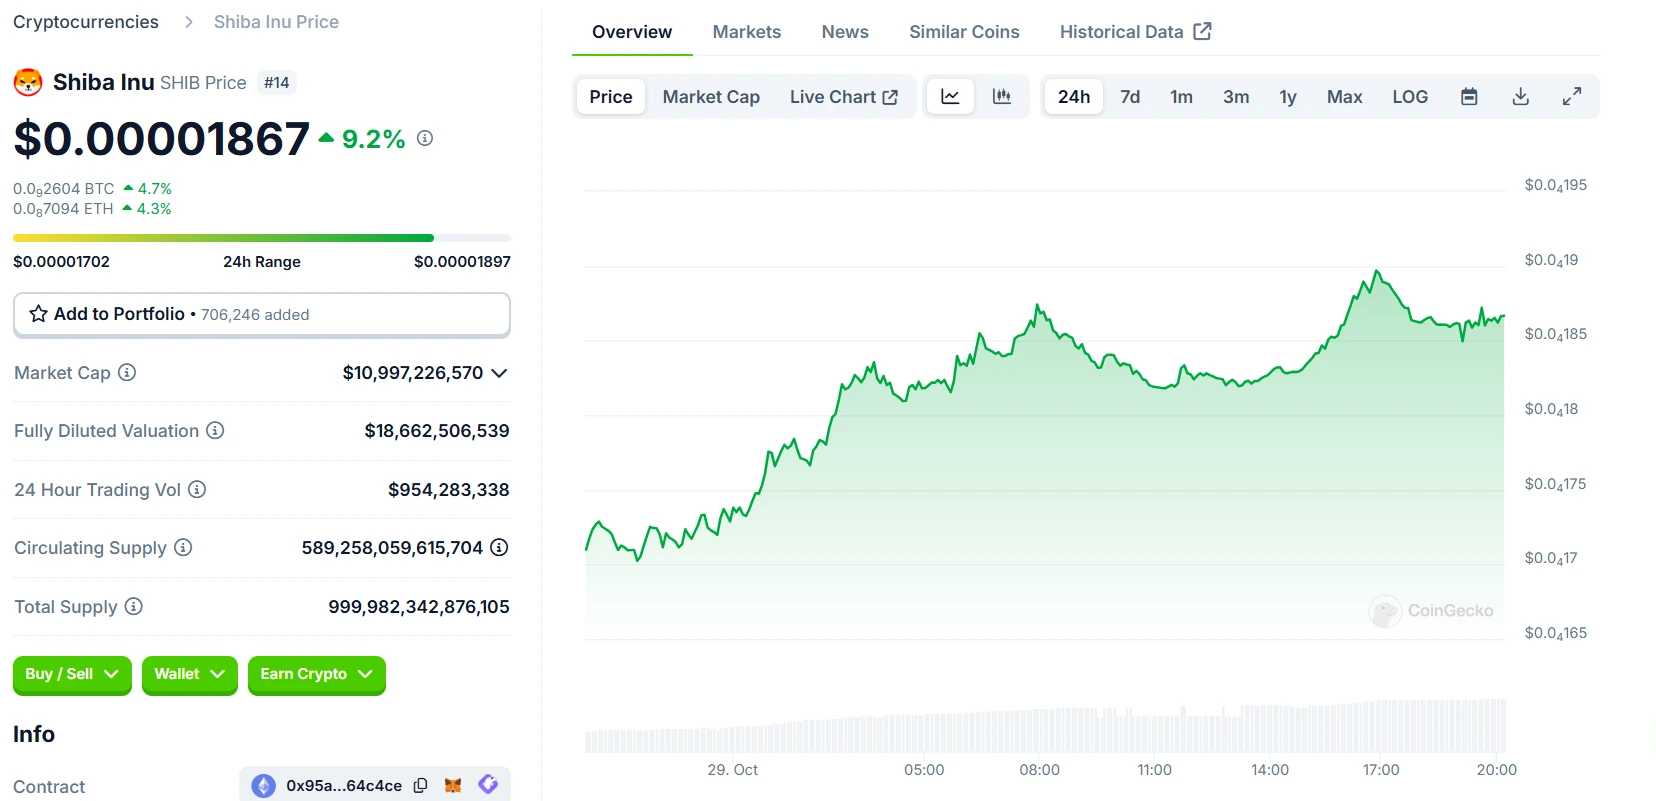Click the star icon in Add to Portfolio
Screen dimensions: 1656x801
[x=38, y=314]
